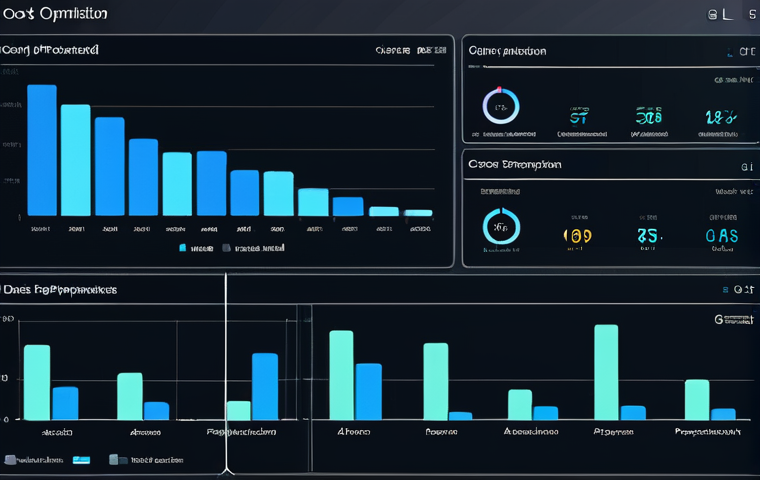The height and width of the screenshot is (480, 760).
Task: Select the cyan 'ST' metric value
Action: [x=579, y=117]
